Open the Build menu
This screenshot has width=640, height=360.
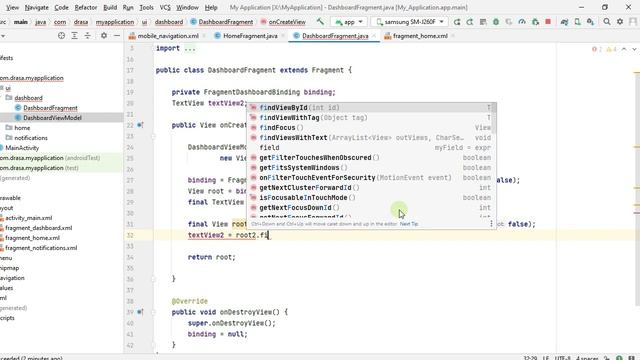tap(110, 7)
